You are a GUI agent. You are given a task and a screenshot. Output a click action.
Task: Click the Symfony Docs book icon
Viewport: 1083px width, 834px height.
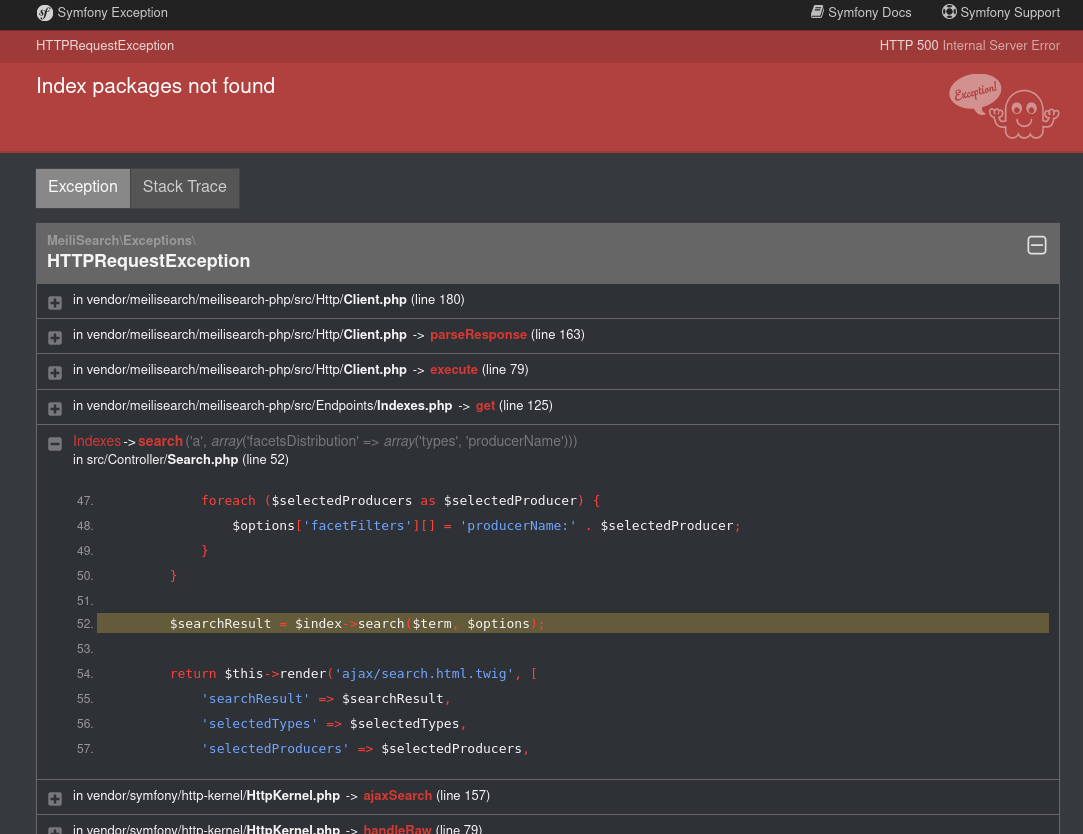pyautogui.click(x=817, y=12)
